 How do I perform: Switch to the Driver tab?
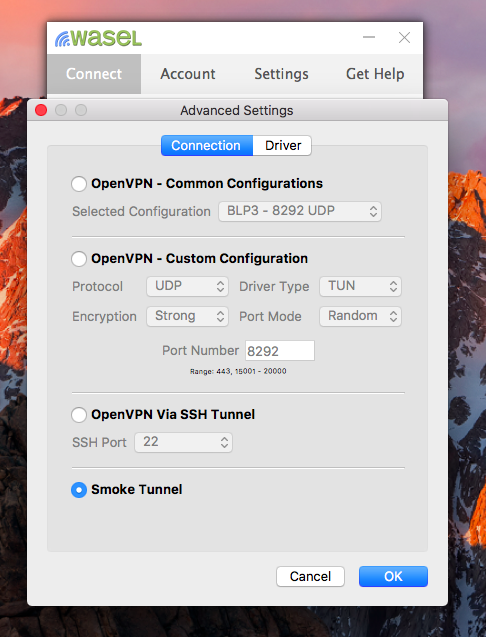(282, 145)
